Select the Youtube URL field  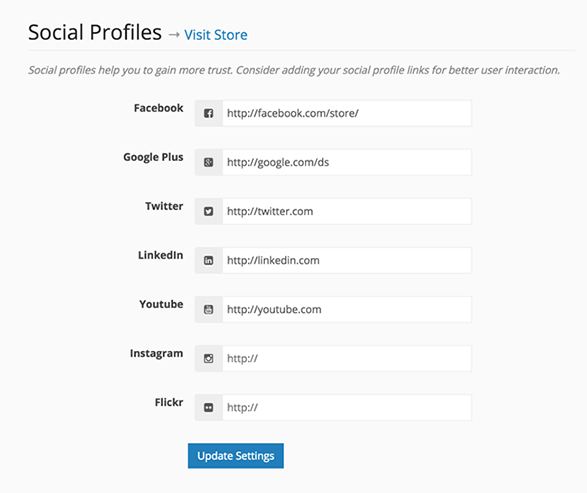tap(347, 309)
